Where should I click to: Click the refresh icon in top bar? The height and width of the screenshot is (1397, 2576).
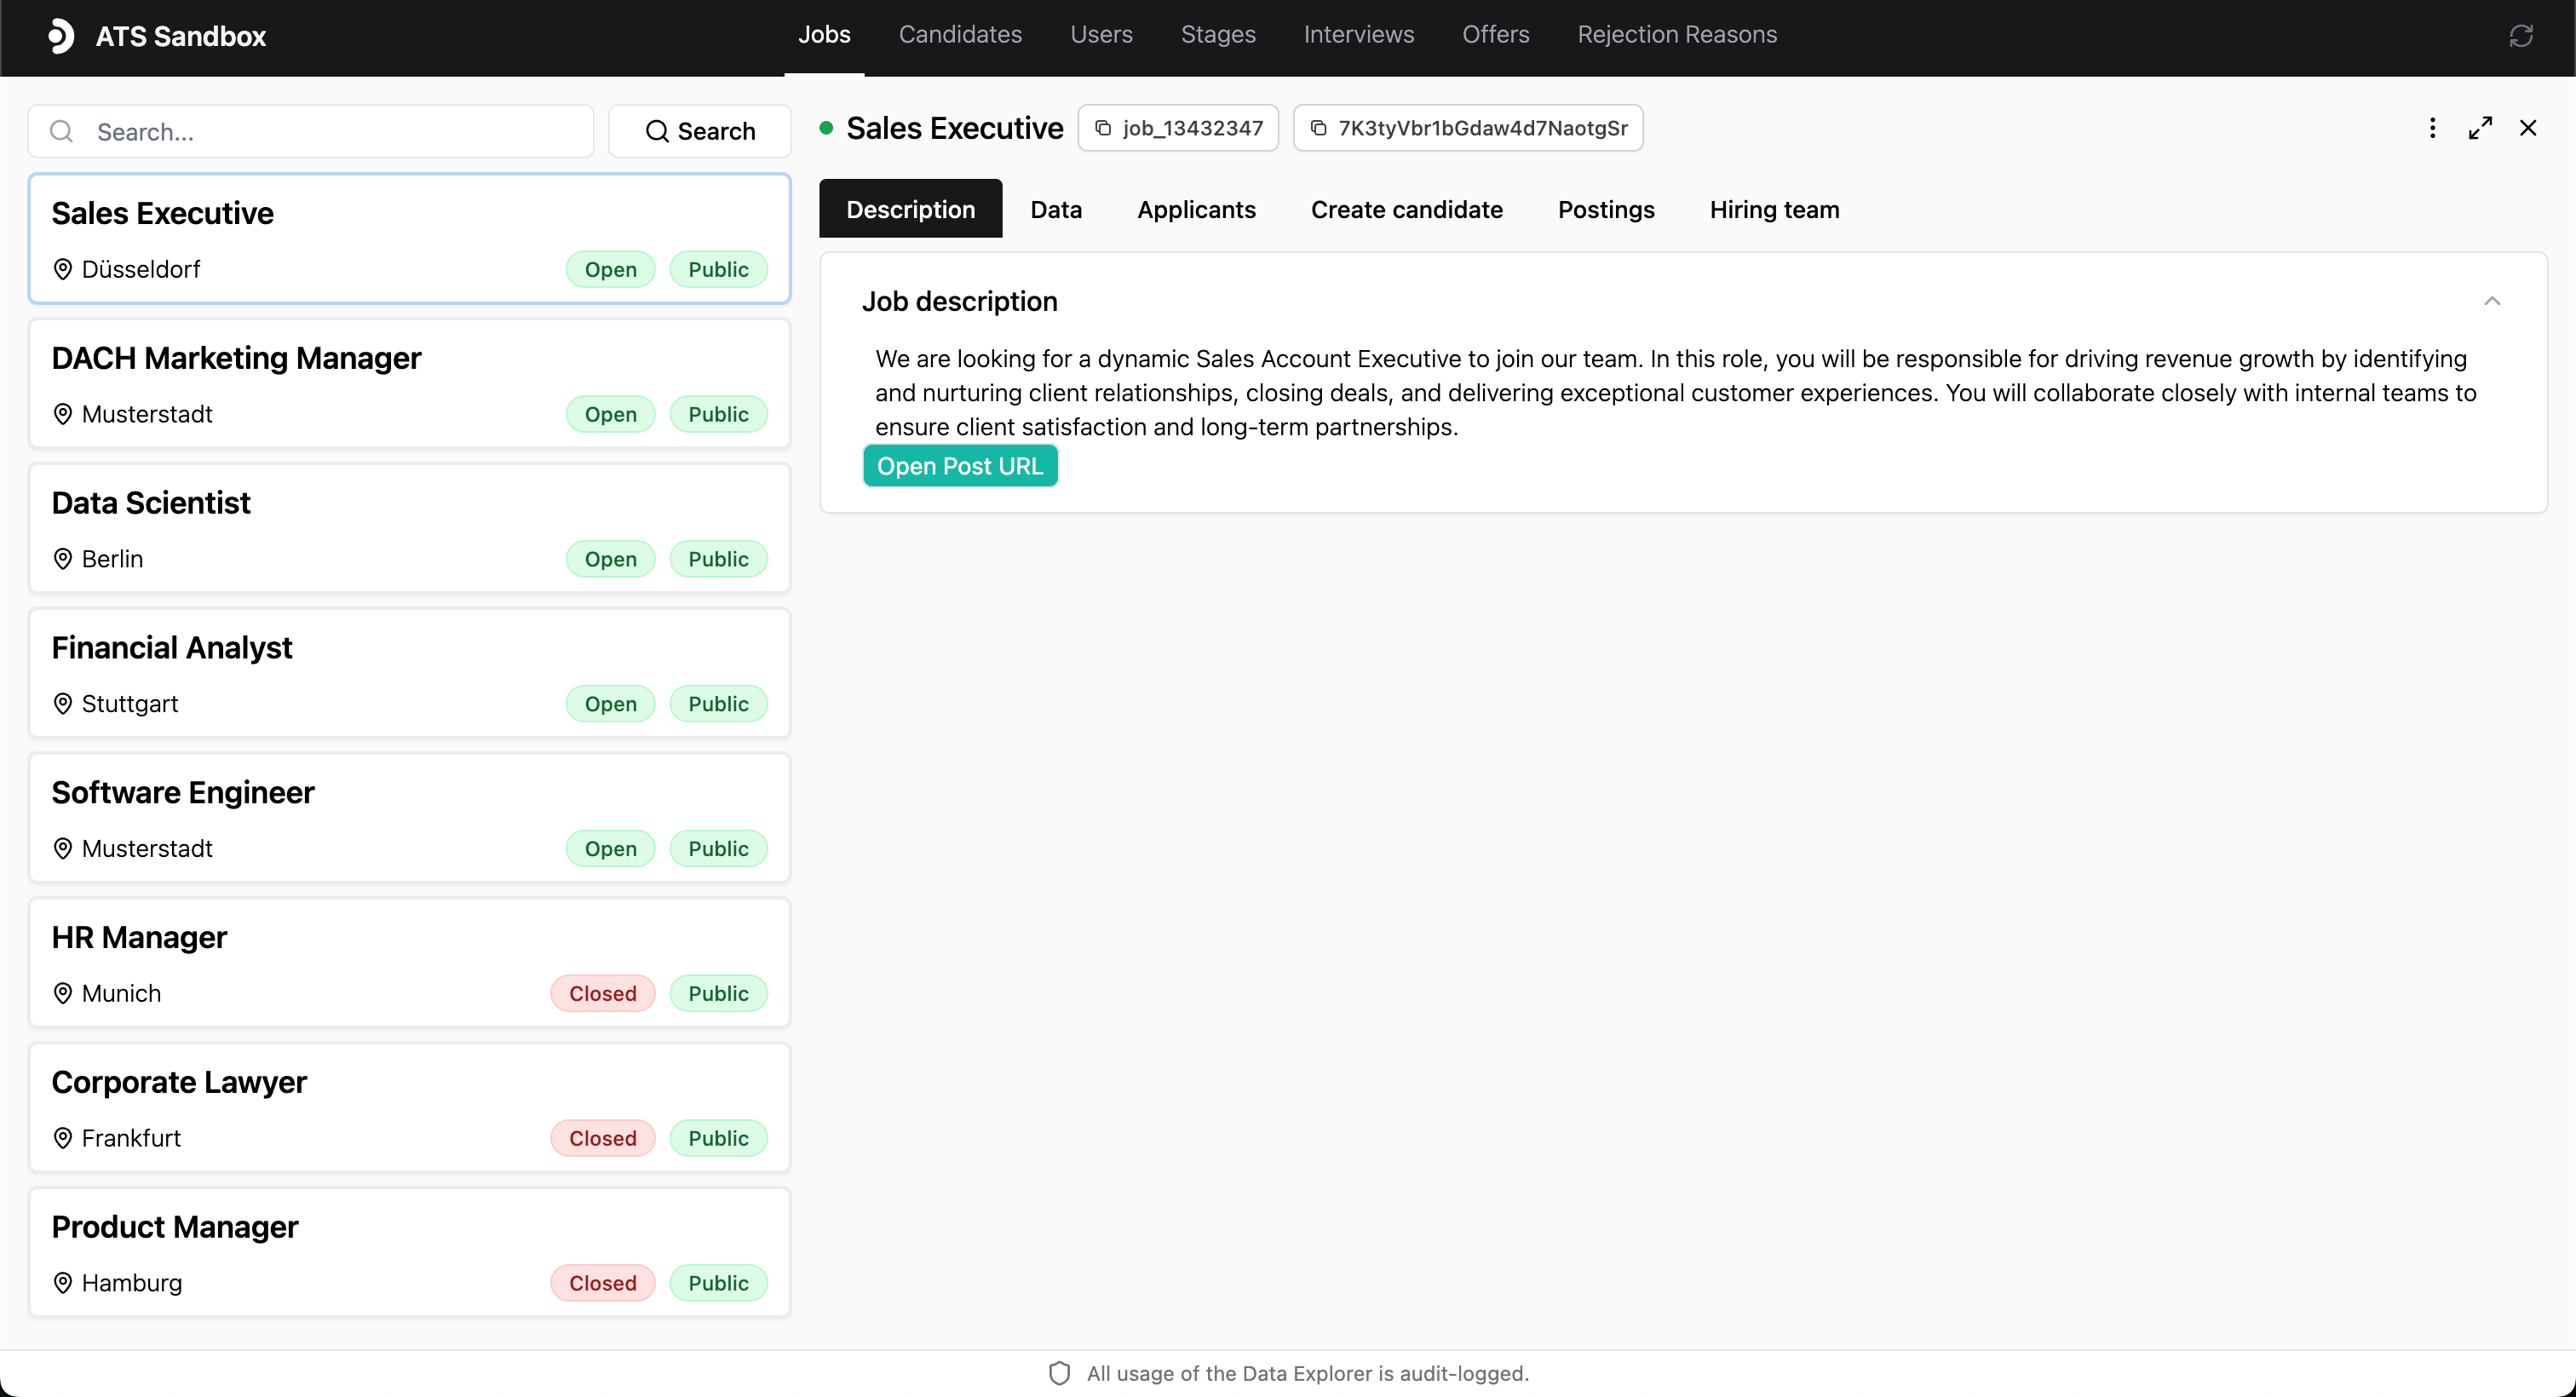click(2521, 36)
